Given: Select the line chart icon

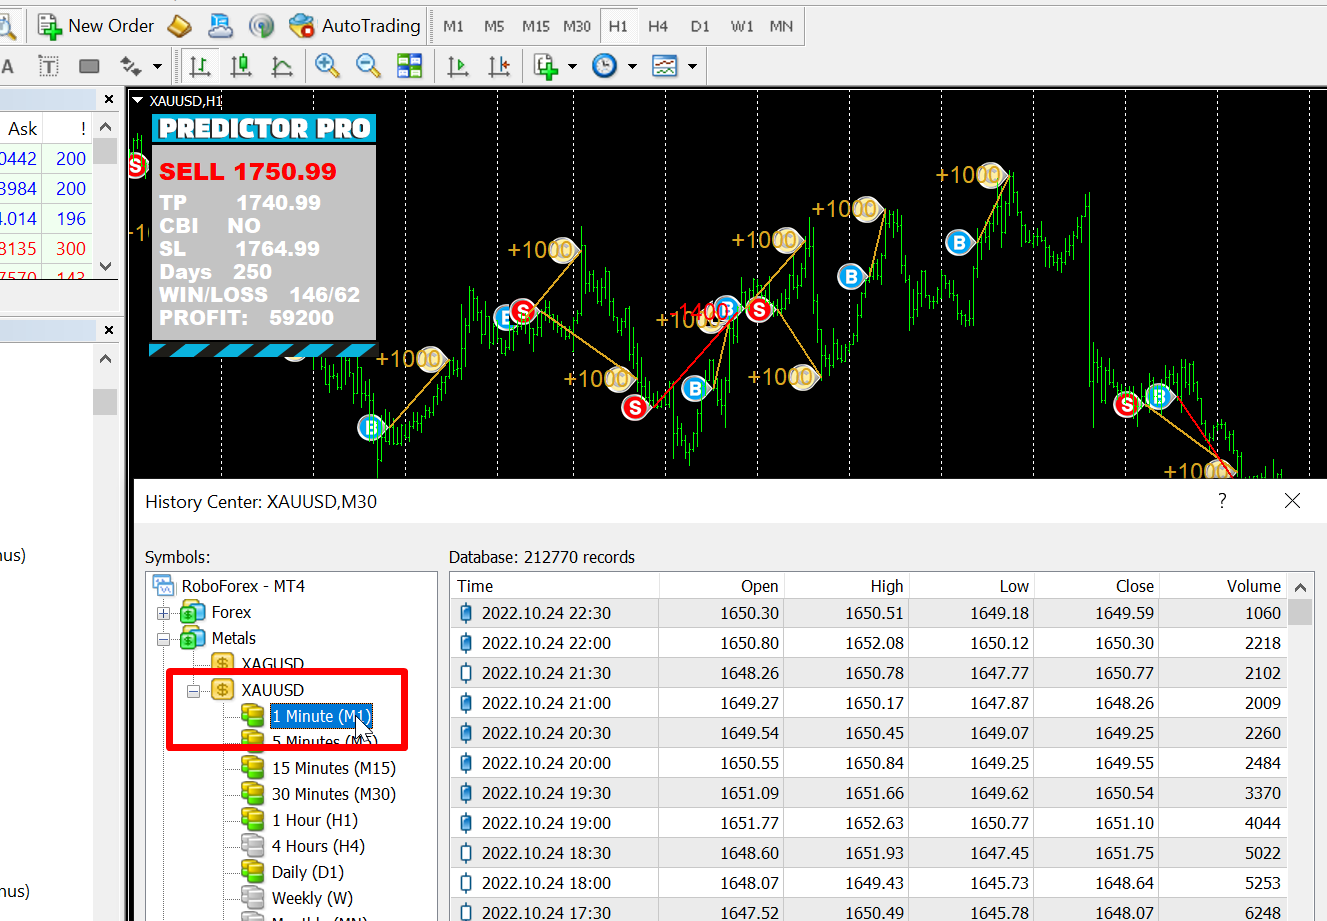Looking at the screenshot, I should (x=283, y=66).
